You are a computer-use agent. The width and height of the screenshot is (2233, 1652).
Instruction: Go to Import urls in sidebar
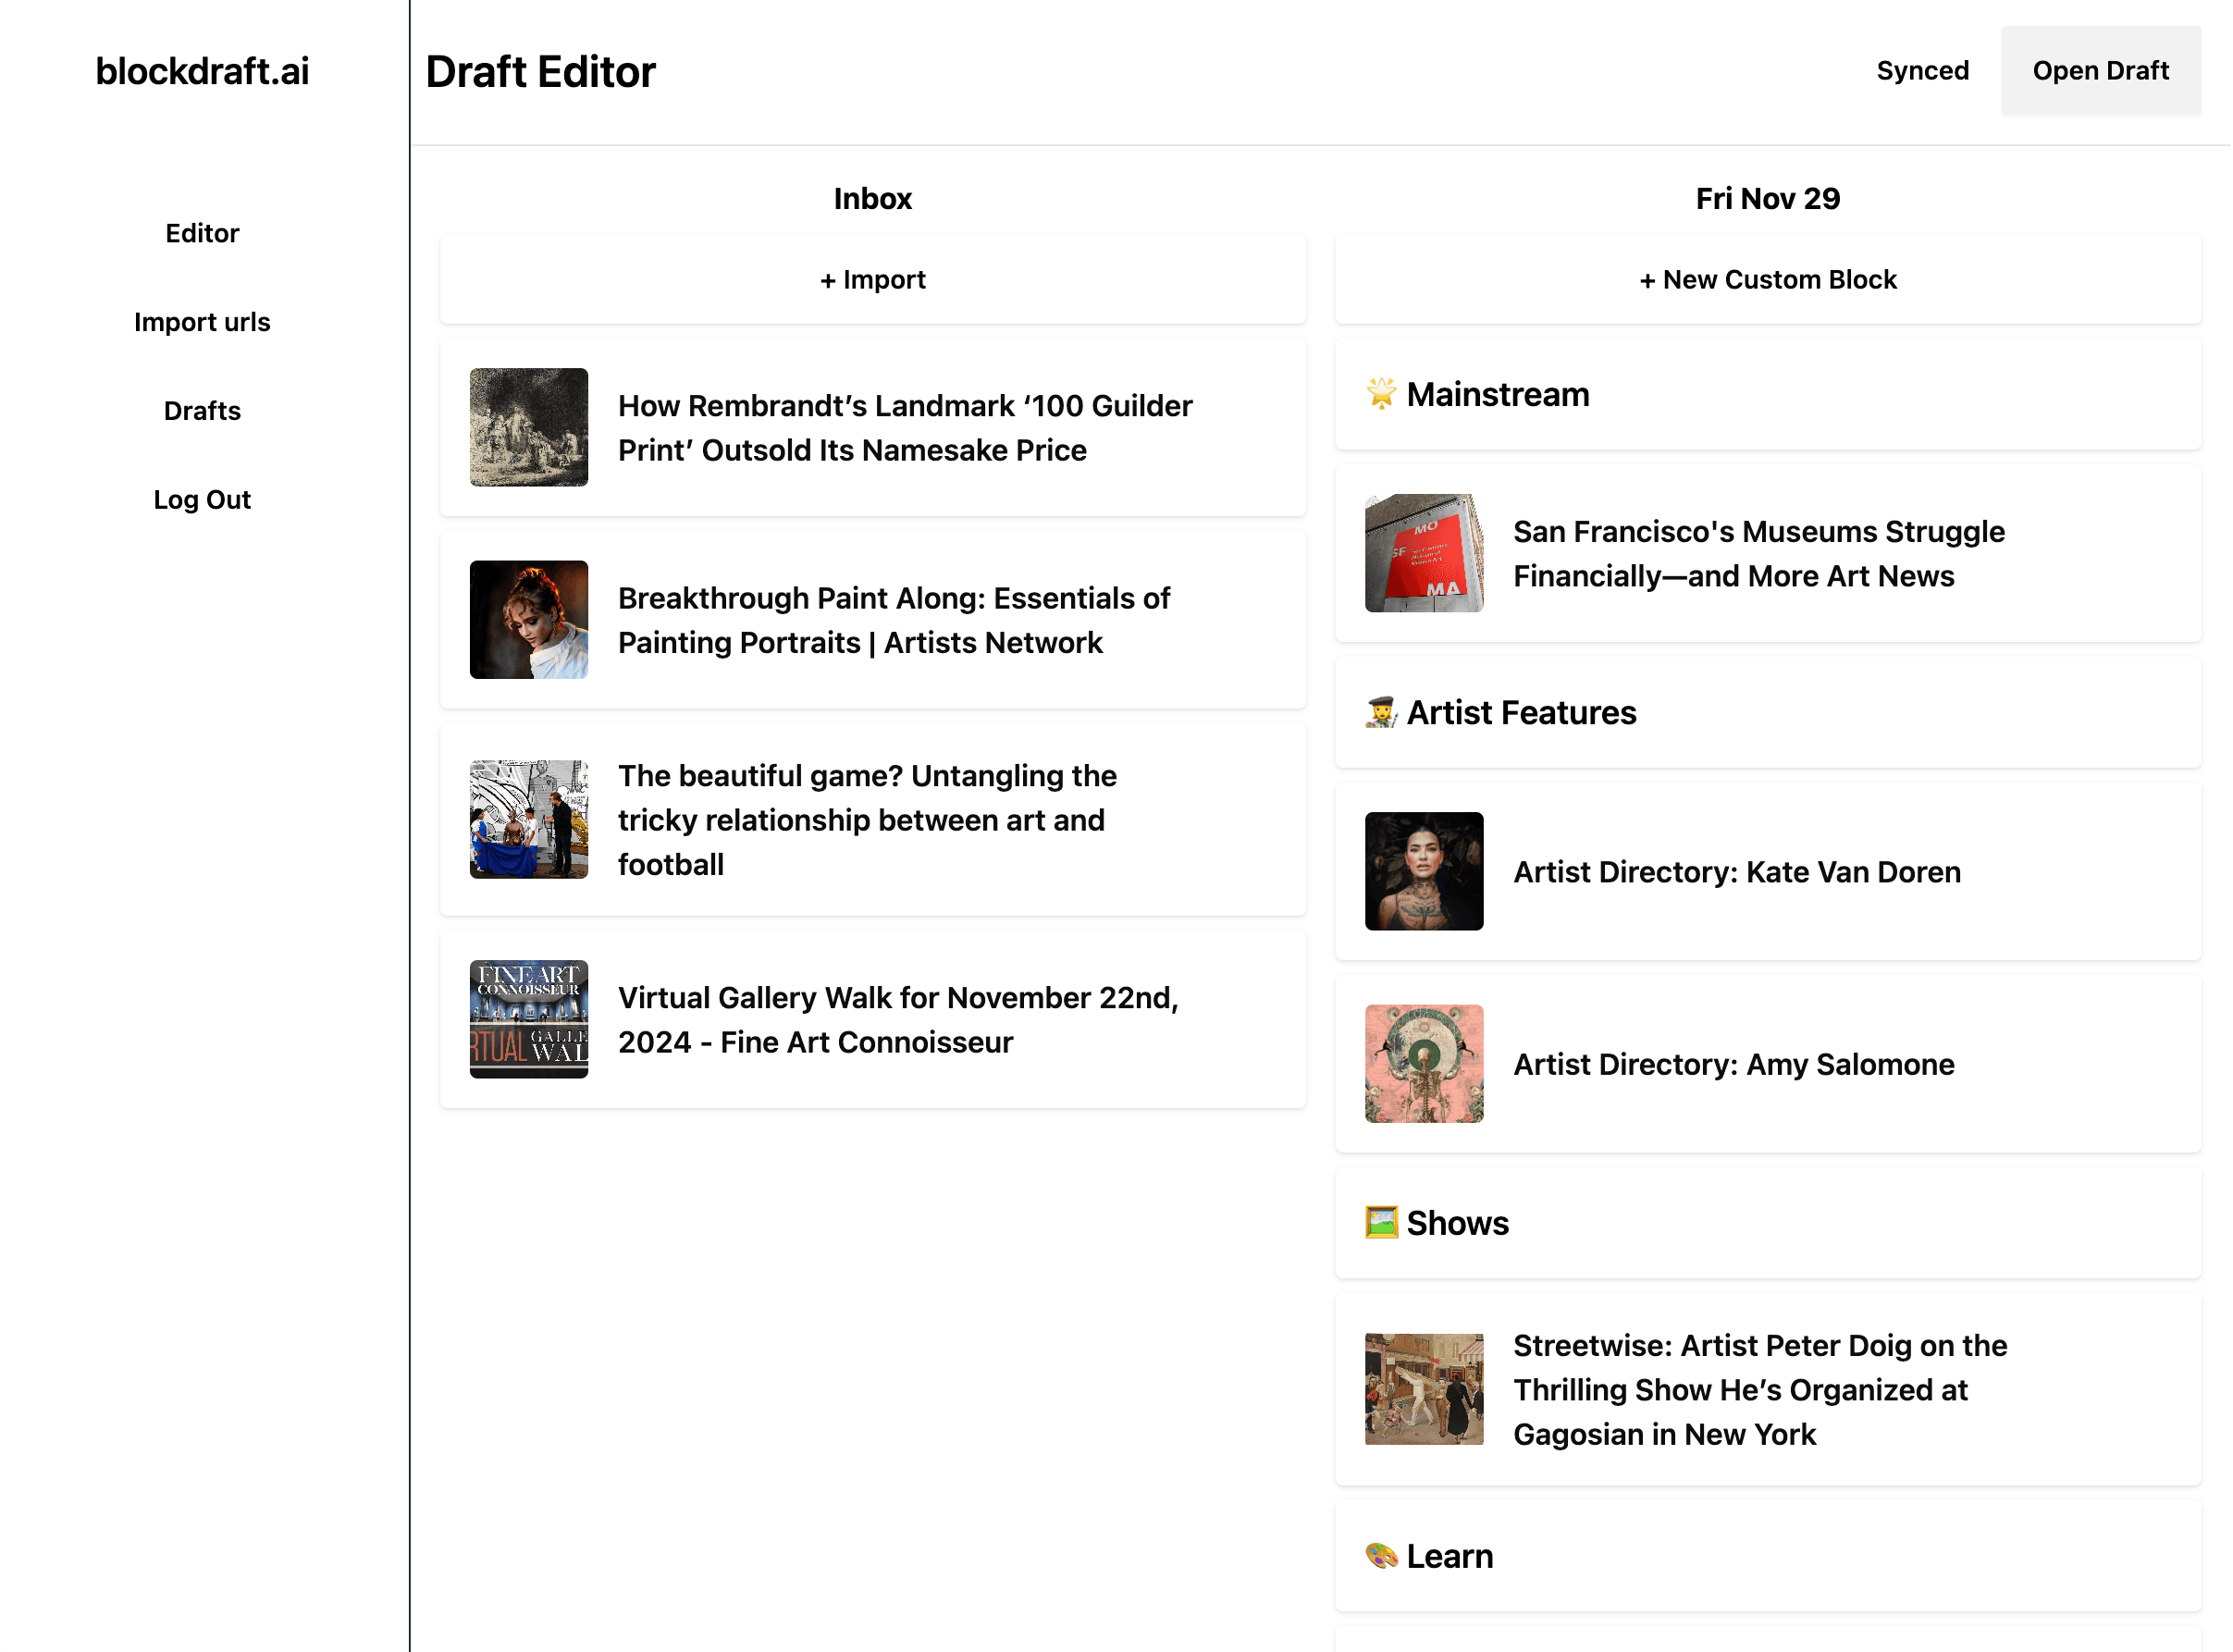pyautogui.click(x=202, y=322)
